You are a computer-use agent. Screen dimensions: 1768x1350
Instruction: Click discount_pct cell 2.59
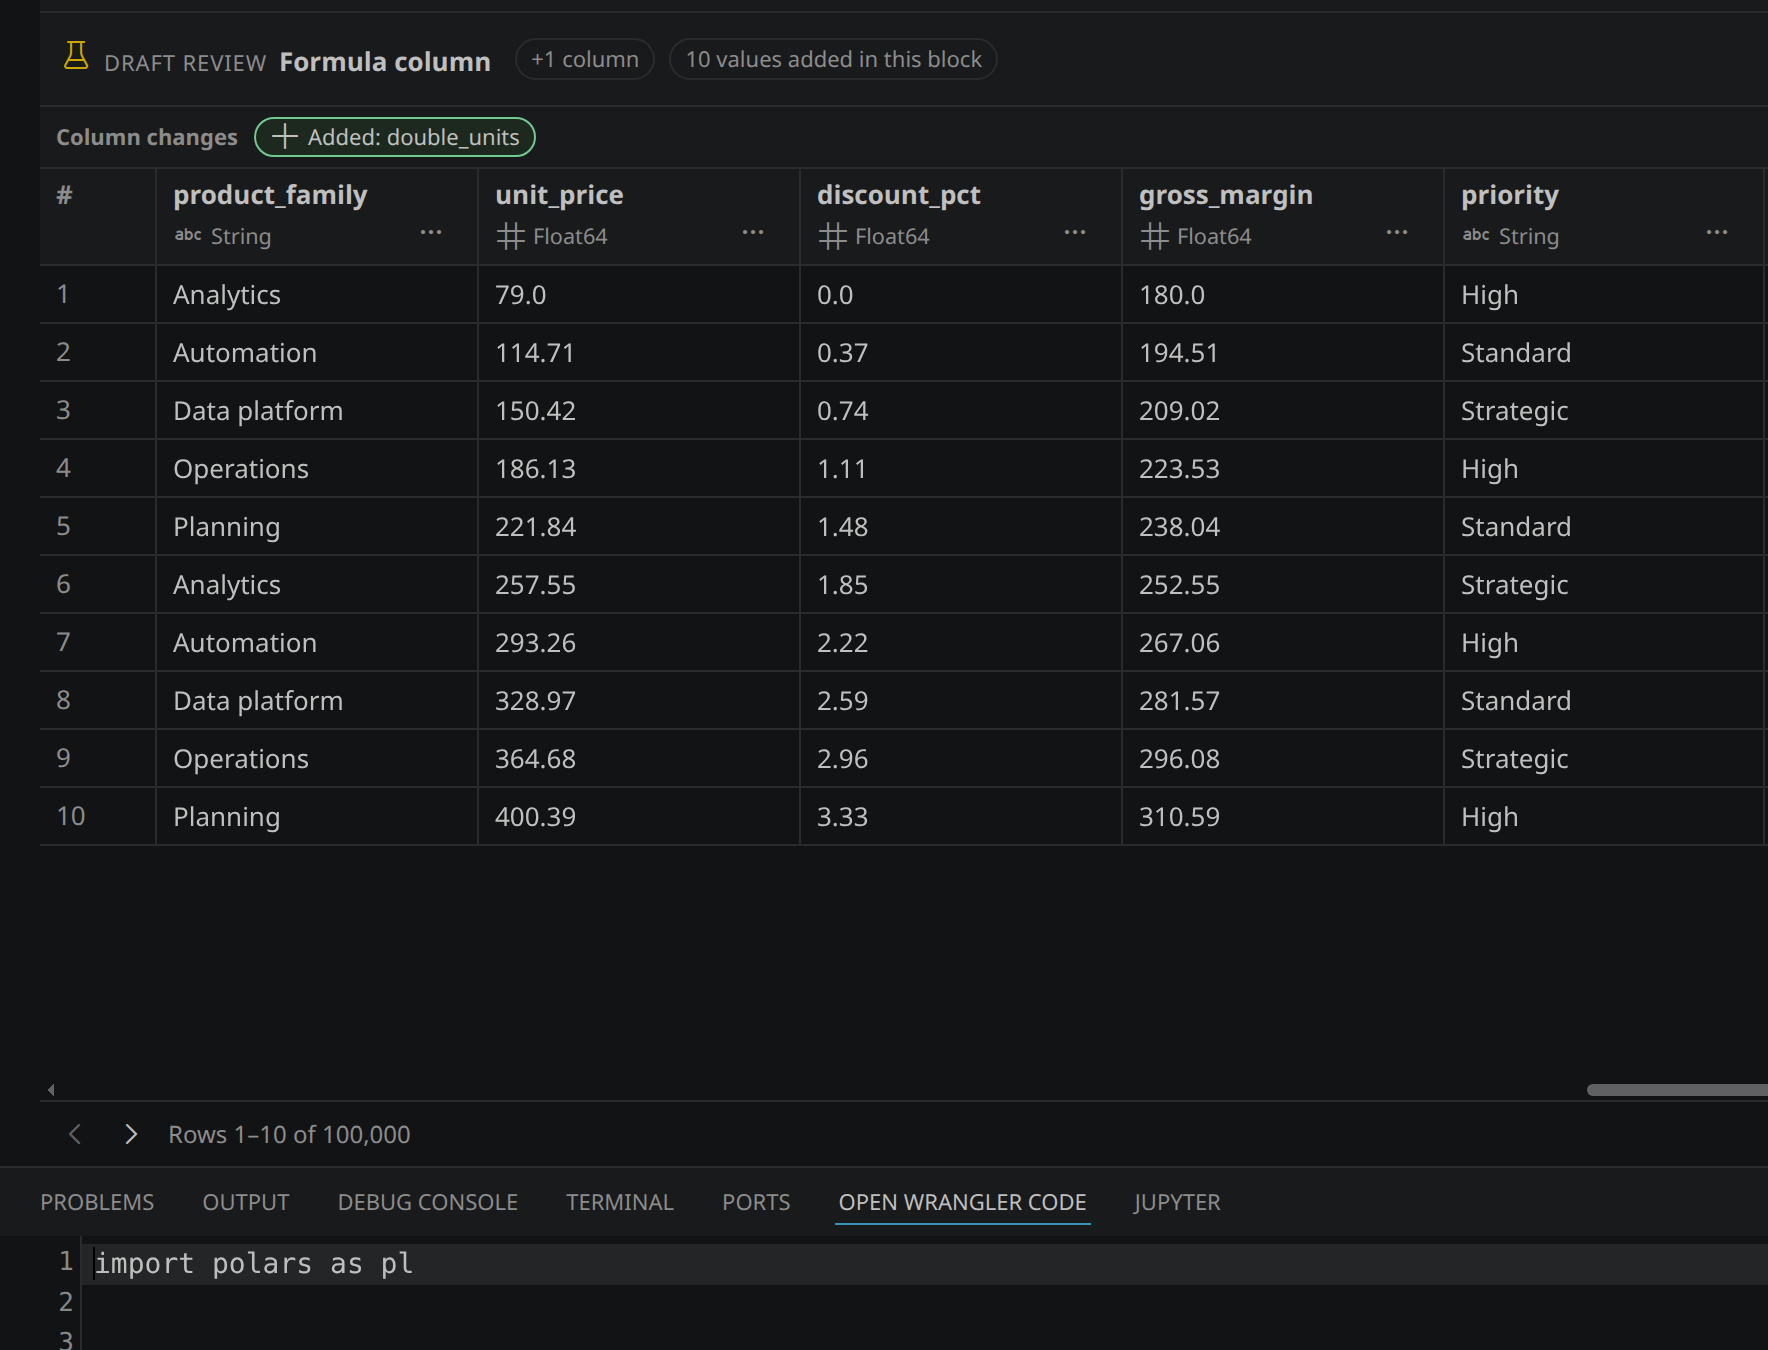961,700
